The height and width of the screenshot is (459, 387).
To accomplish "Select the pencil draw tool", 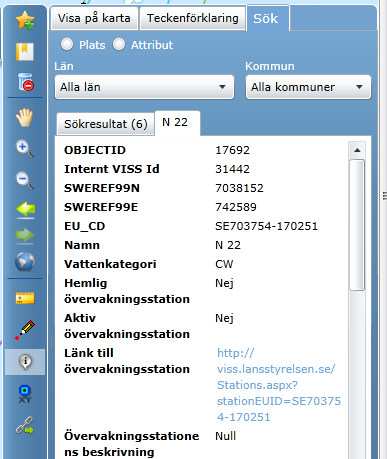I will pyautogui.click(x=25, y=329).
